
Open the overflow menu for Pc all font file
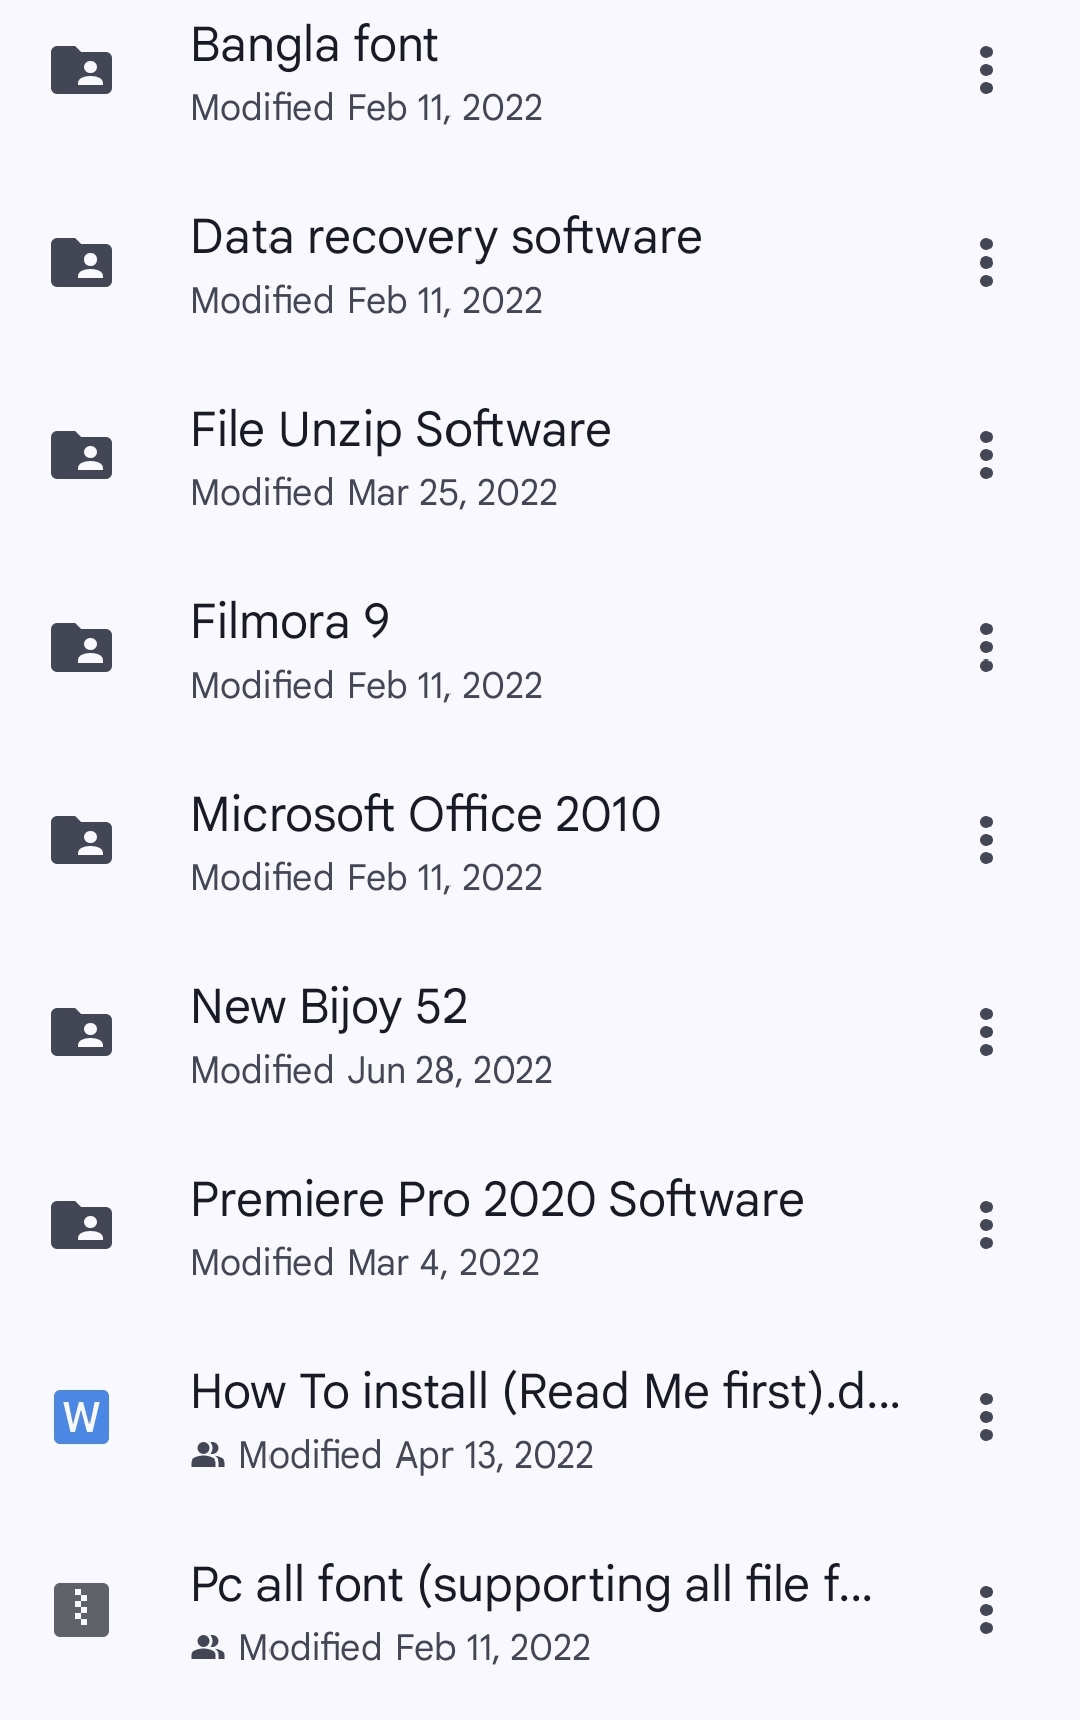pyautogui.click(x=986, y=1610)
